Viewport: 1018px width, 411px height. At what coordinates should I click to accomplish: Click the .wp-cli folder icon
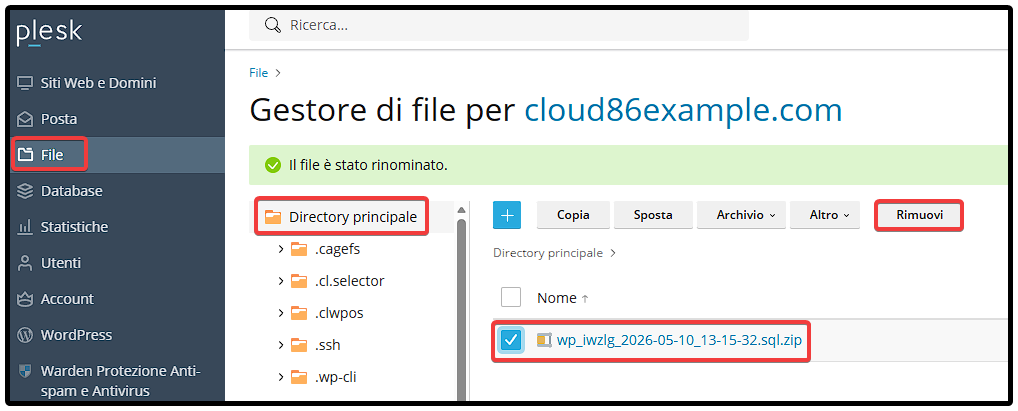pyautogui.click(x=299, y=377)
